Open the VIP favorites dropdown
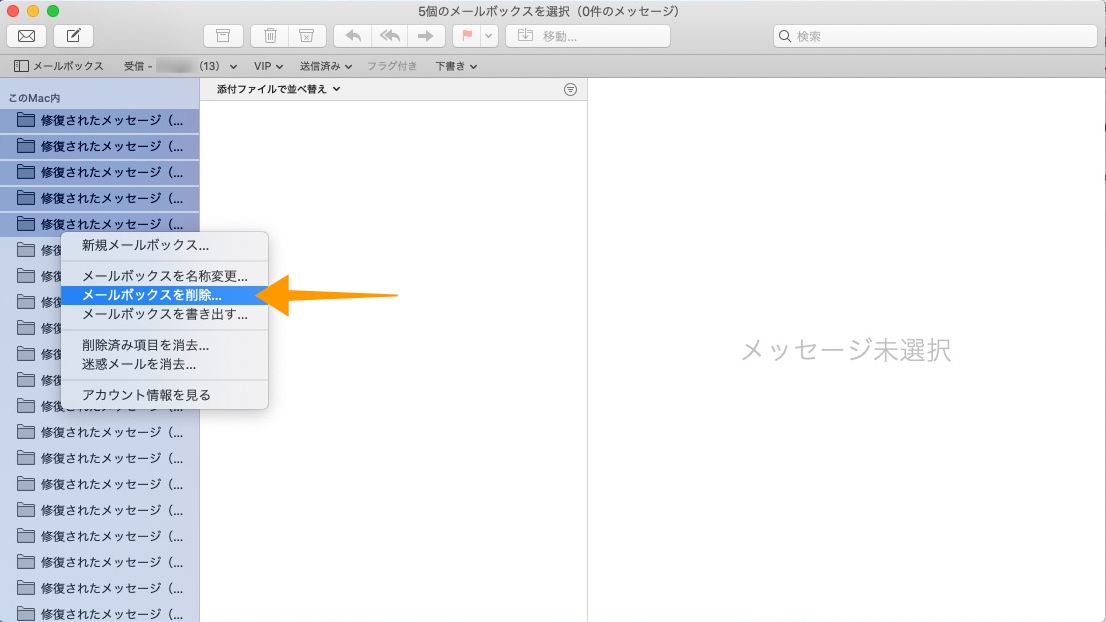 [268, 66]
